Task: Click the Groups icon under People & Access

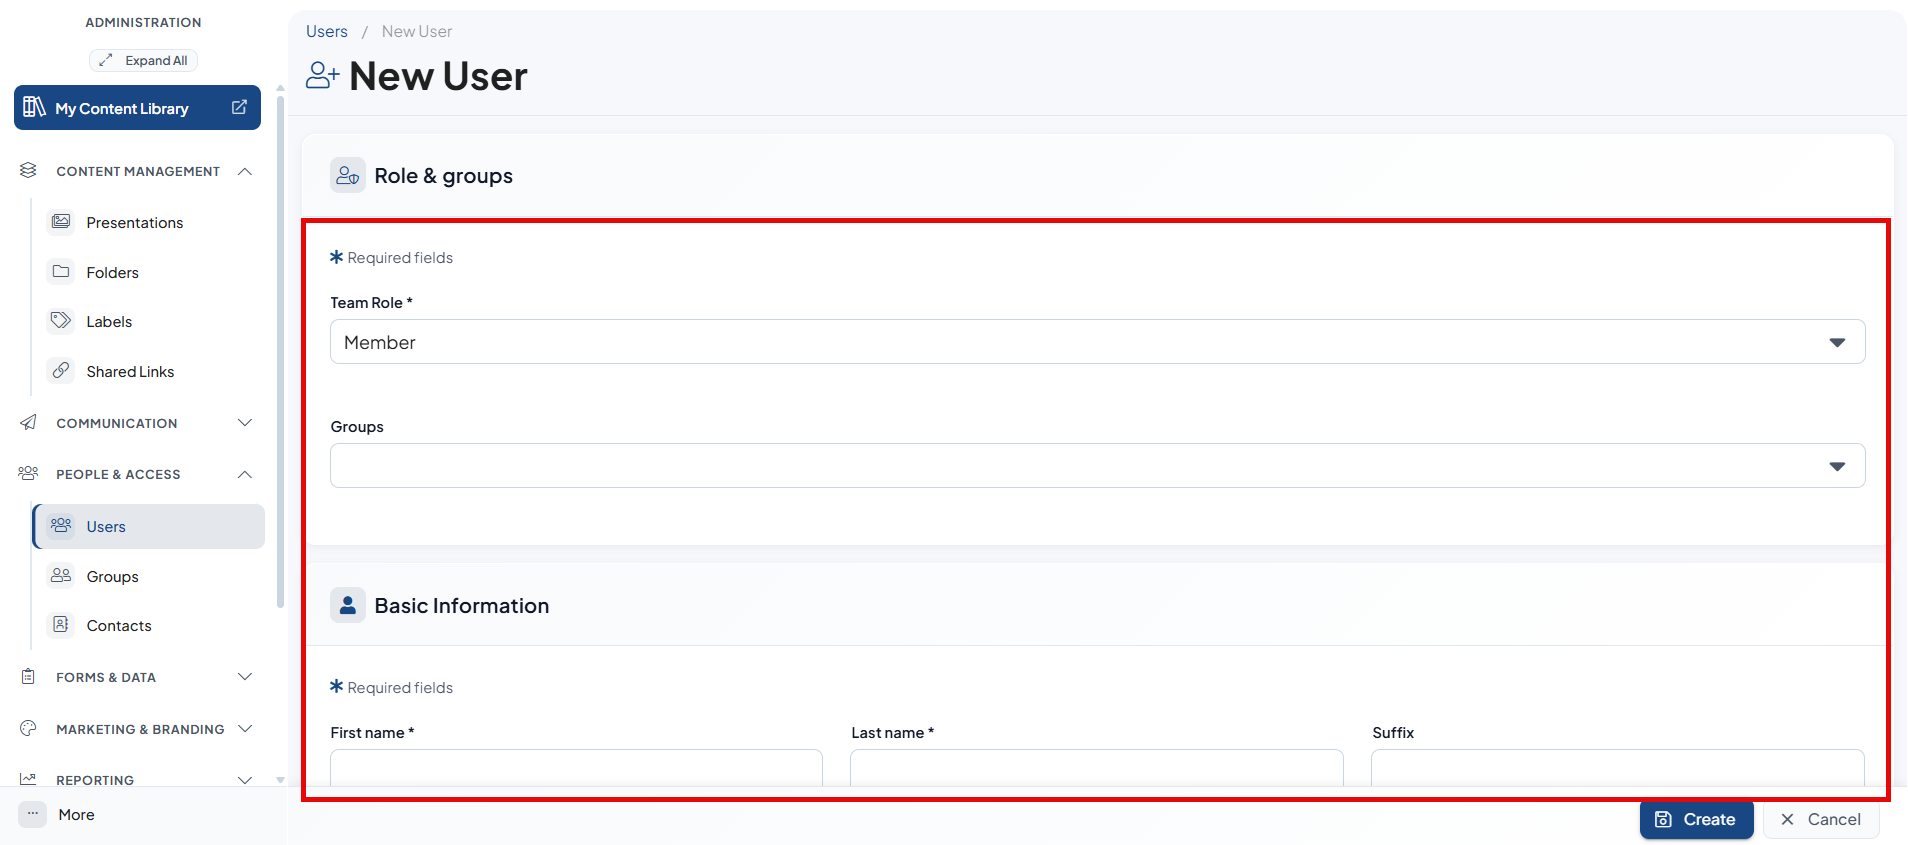Action: point(61,576)
